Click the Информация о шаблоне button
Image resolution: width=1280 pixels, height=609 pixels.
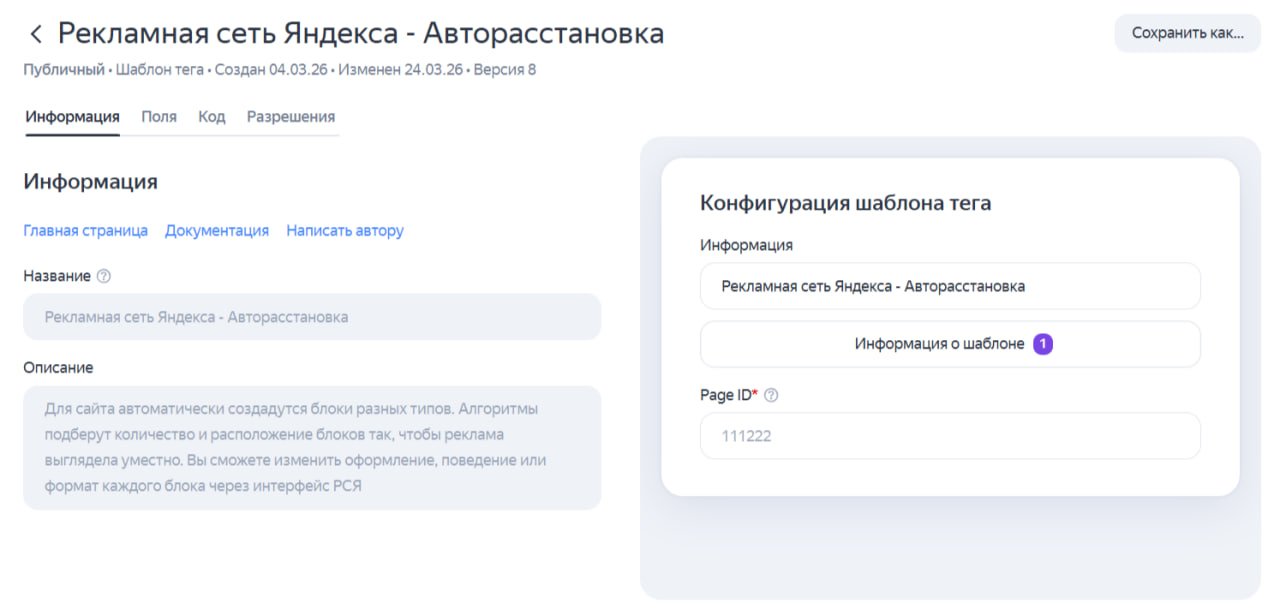pos(950,344)
